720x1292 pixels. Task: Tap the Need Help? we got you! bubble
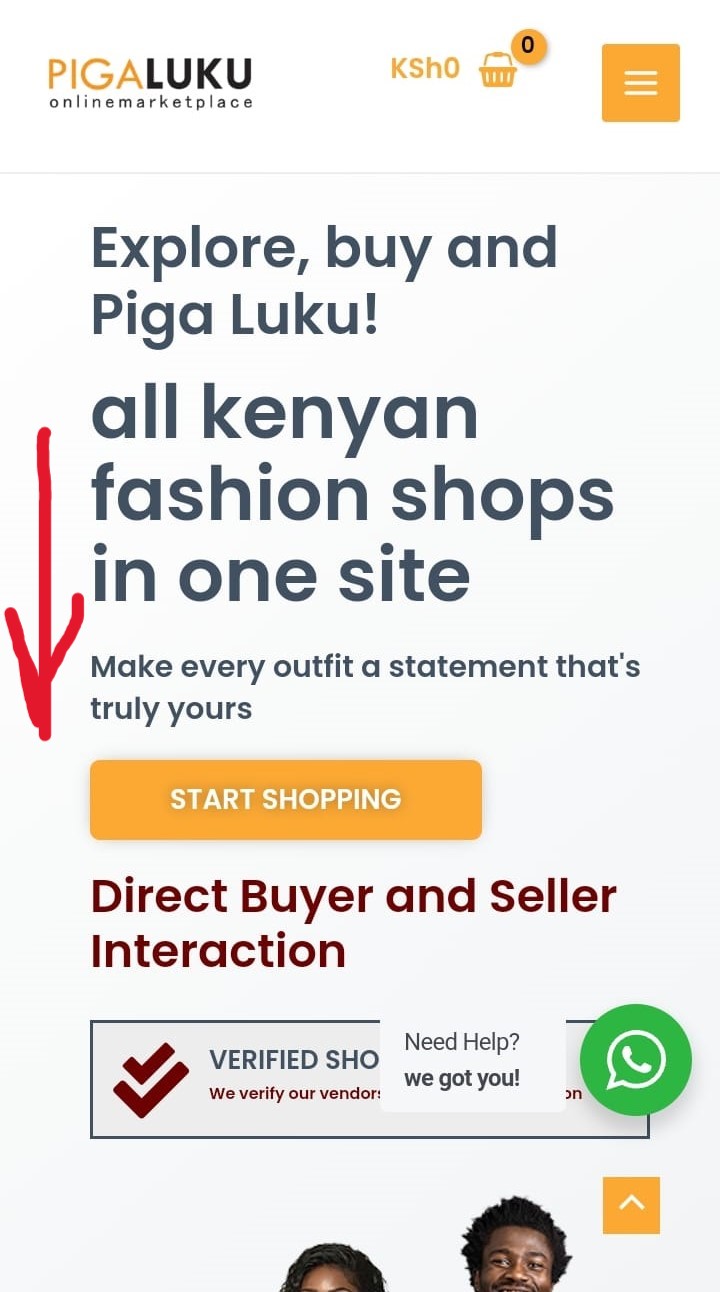472,1060
